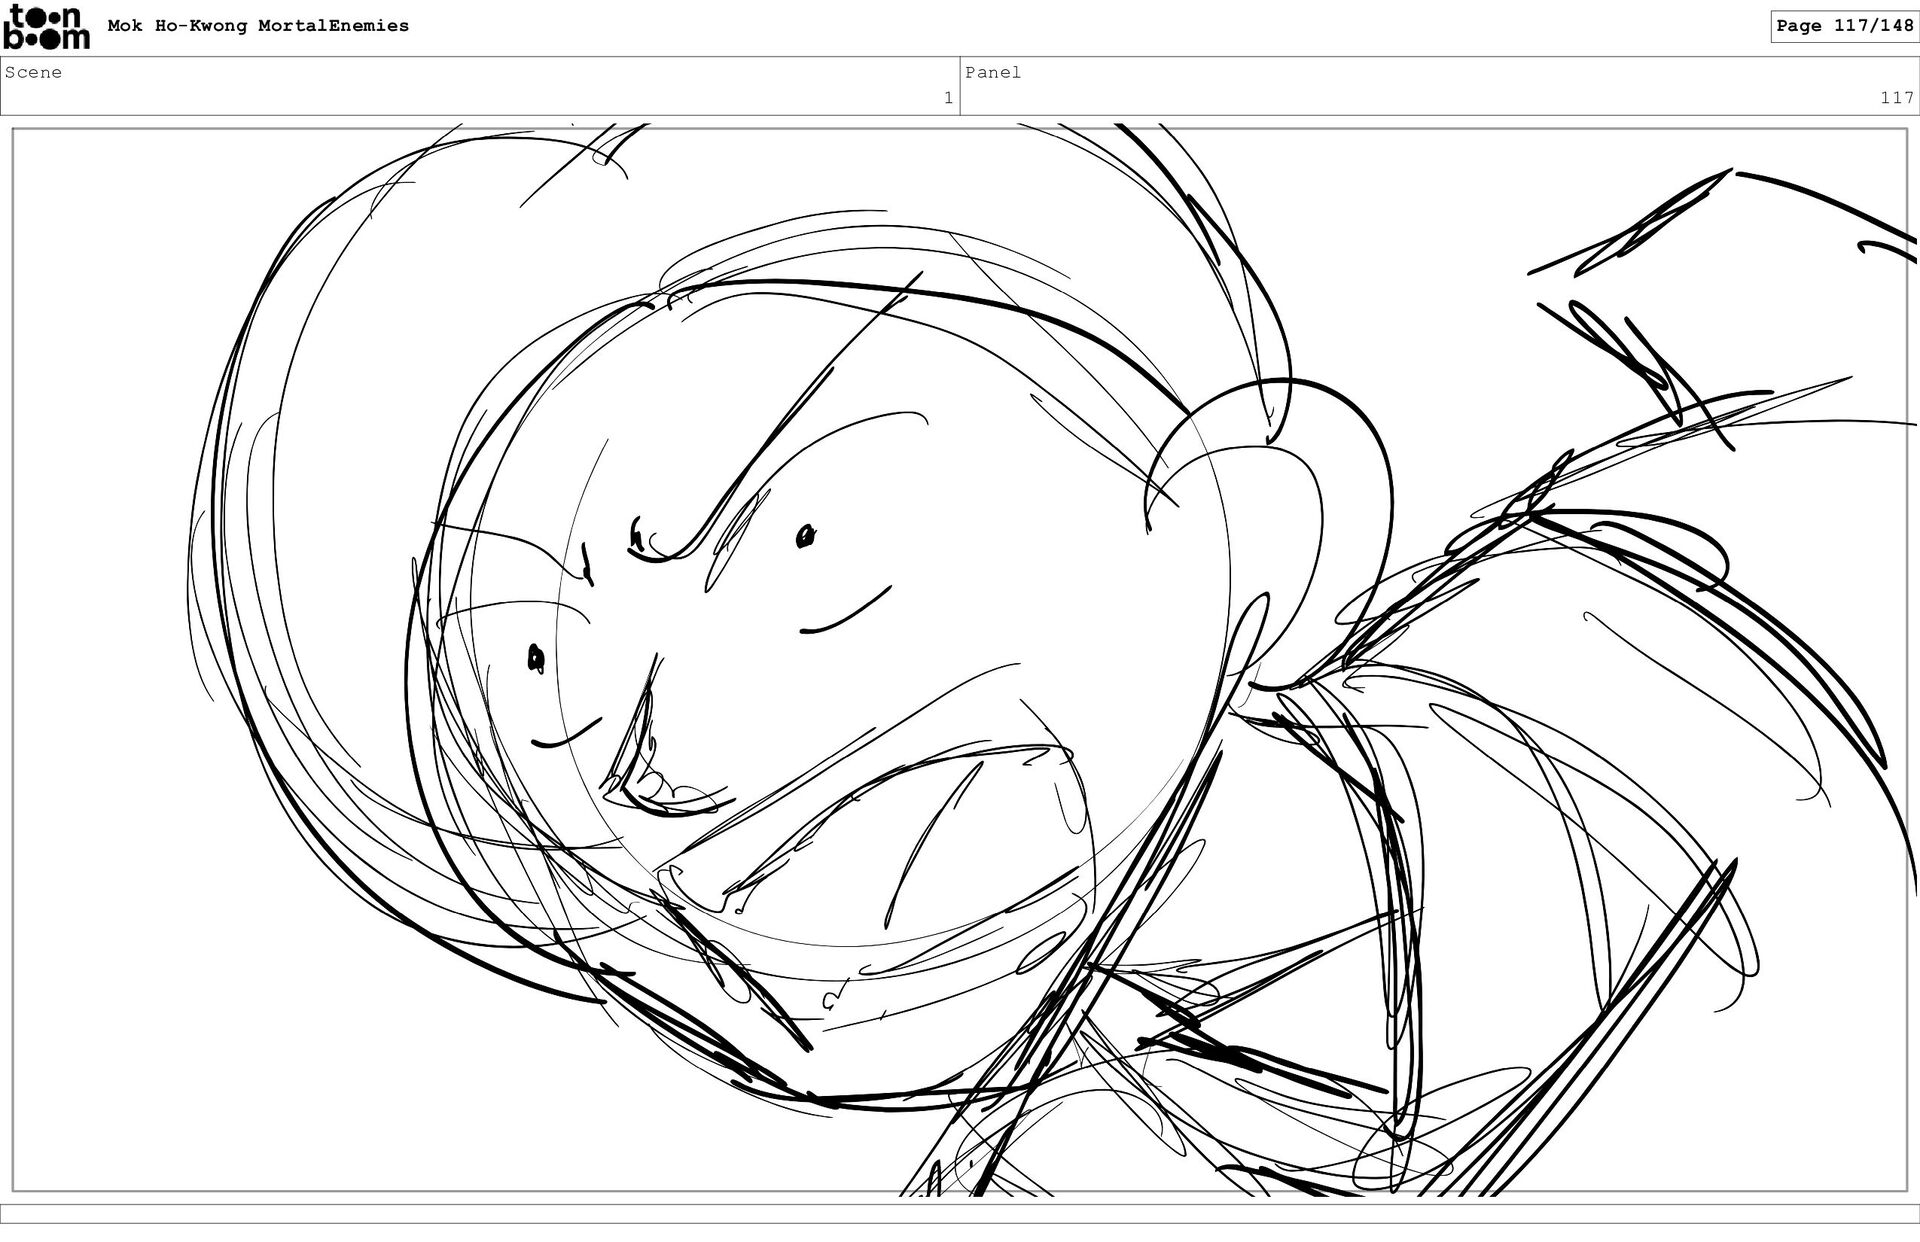The image size is (1920, 1242).
Task: Select the 'Scene' header label
Action: tap(33, 72)
